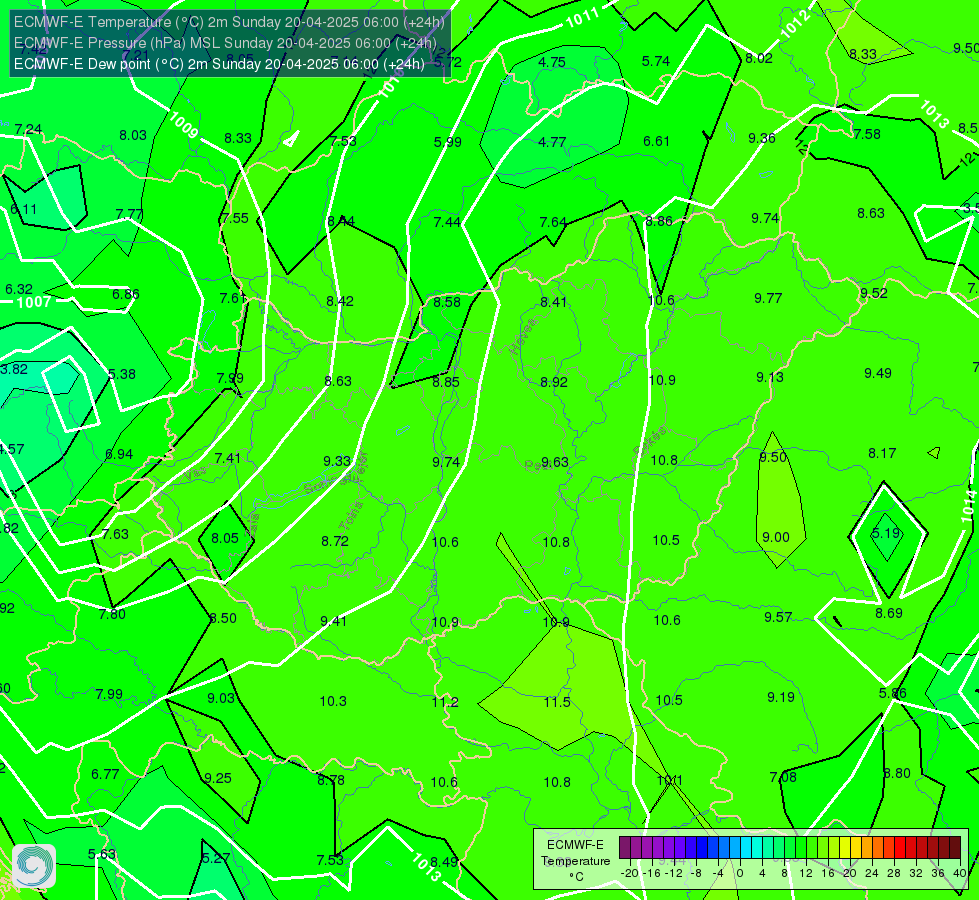
Task: Click the 9.77 temperature value
Action: click(768, 299)
